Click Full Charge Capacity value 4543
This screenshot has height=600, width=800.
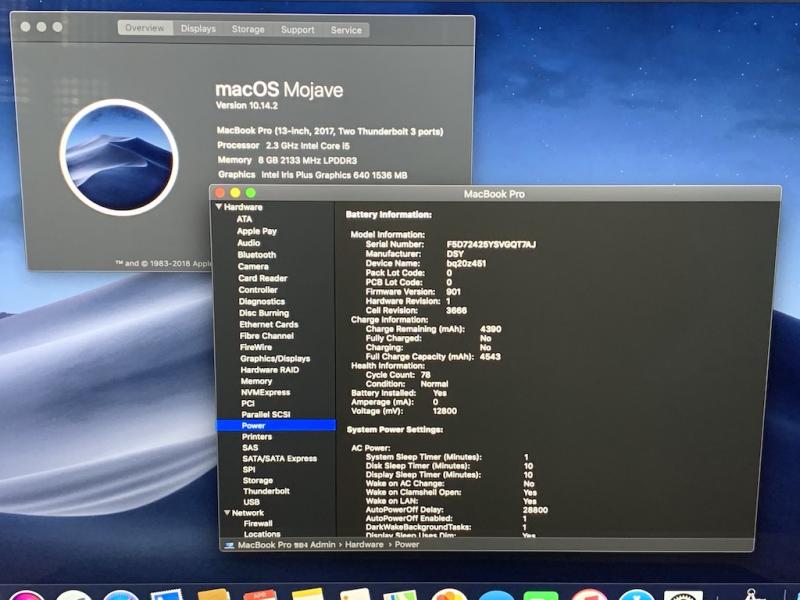pyautogui.click(x=490, y=357)
